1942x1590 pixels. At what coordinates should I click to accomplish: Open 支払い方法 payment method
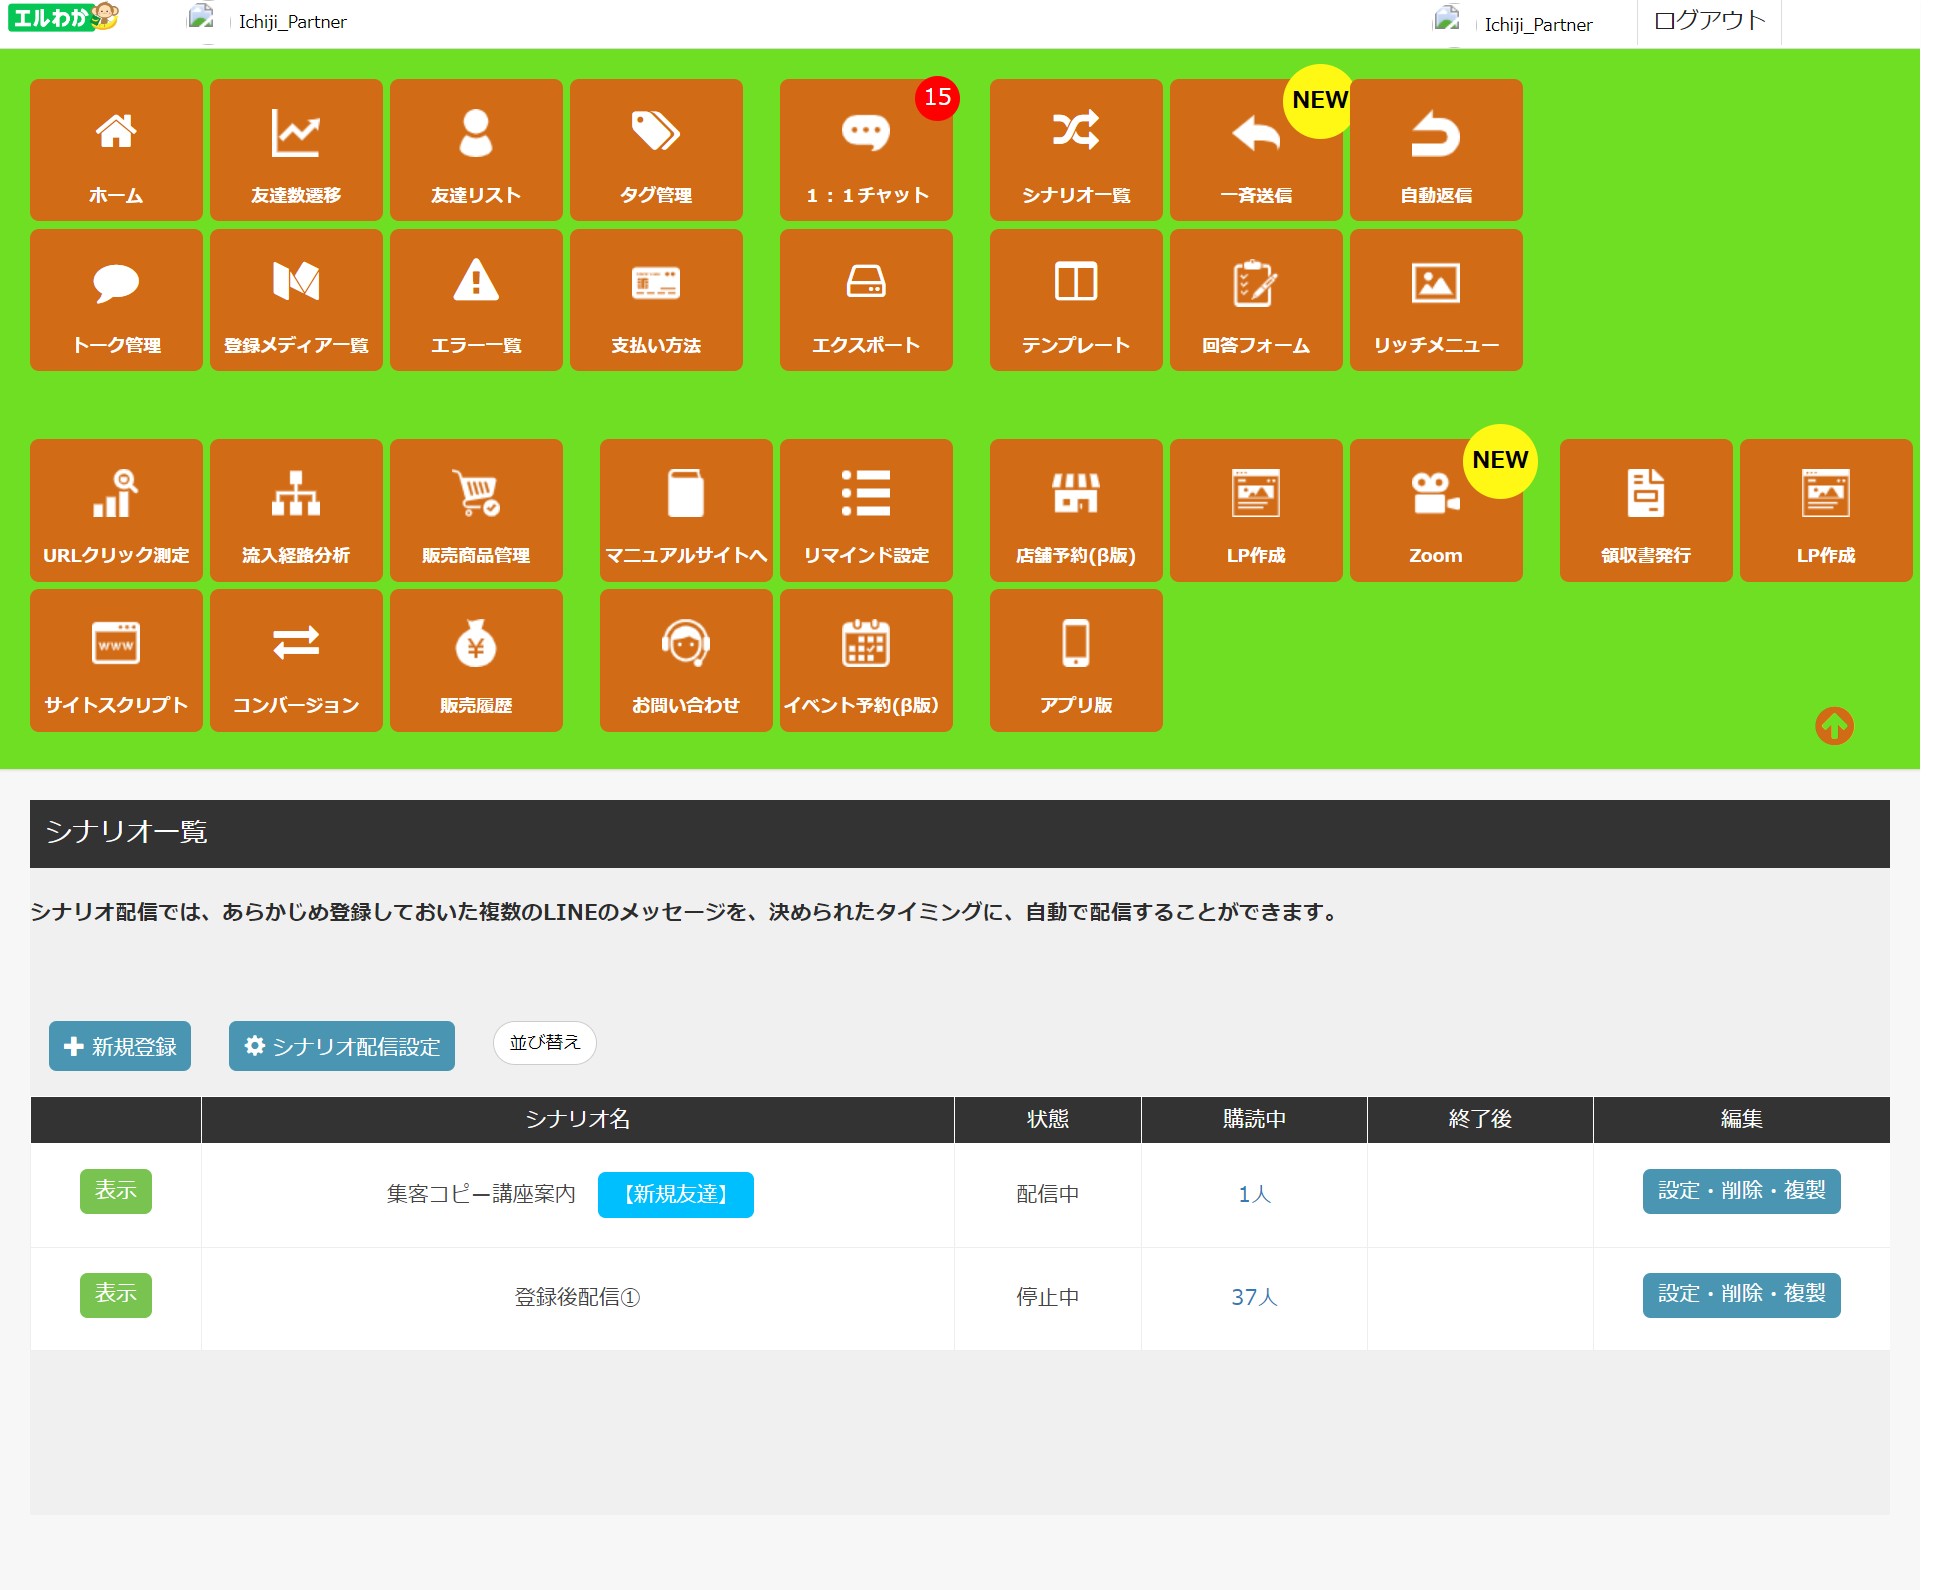pyautogui.click(x=656, y=300)
